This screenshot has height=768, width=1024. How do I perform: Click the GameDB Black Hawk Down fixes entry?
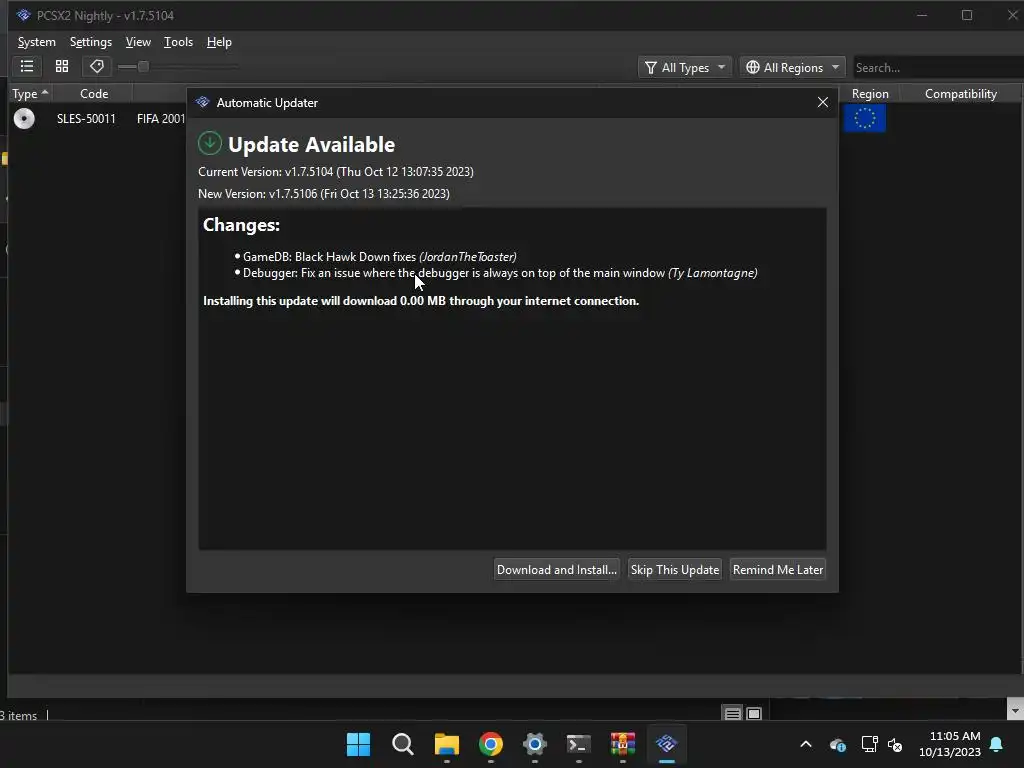point(379,257)
